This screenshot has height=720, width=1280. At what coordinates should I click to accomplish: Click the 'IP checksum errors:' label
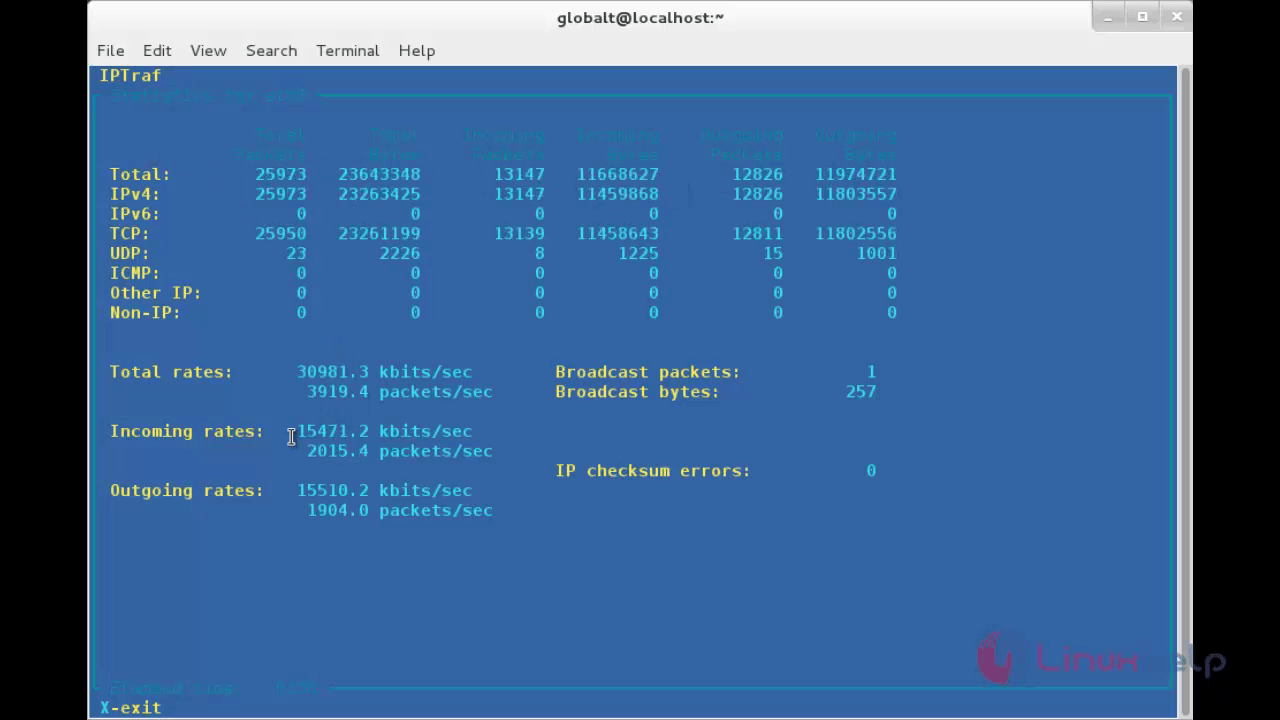pos(653,471)
